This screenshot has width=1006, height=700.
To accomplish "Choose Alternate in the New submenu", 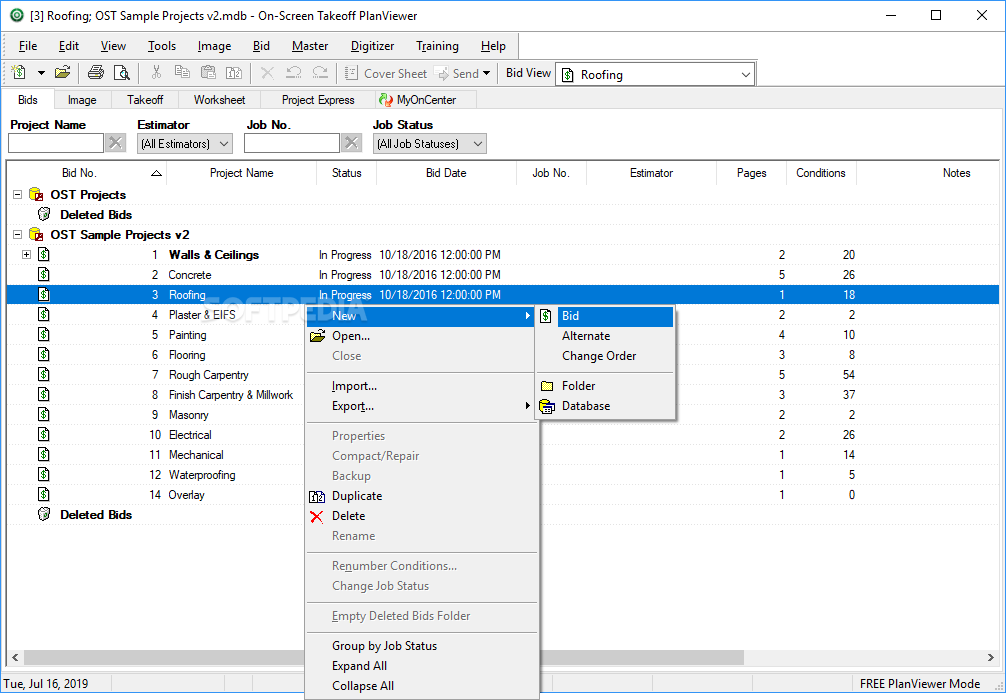I will coord(605,336).
